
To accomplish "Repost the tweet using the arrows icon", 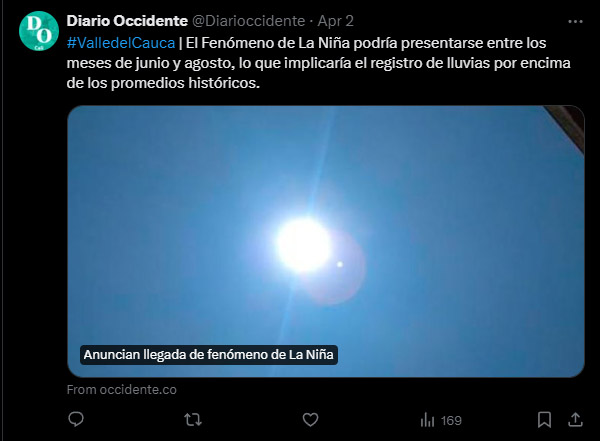I will [x=193, y=420].
